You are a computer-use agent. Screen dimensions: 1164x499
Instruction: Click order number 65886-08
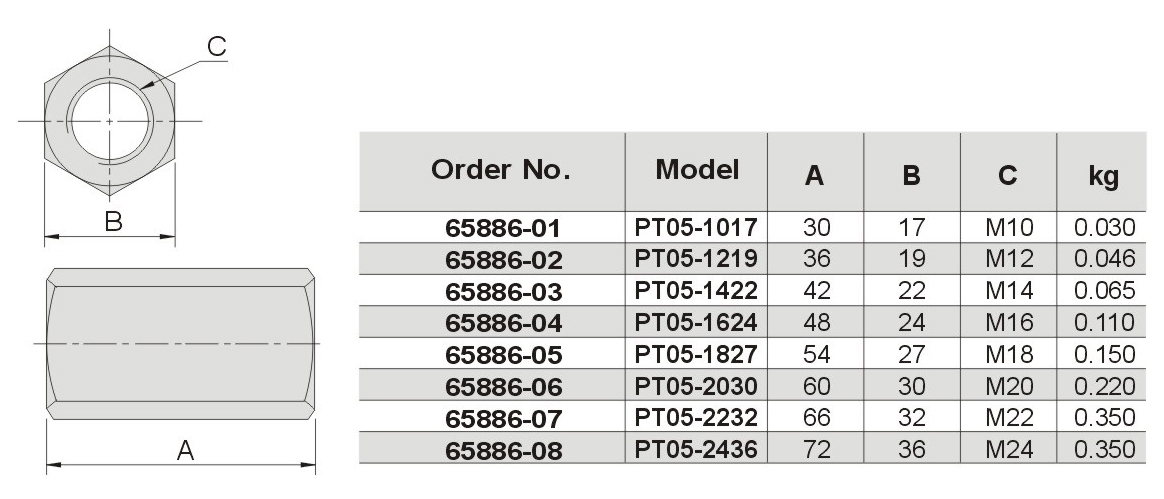point(504,451)
